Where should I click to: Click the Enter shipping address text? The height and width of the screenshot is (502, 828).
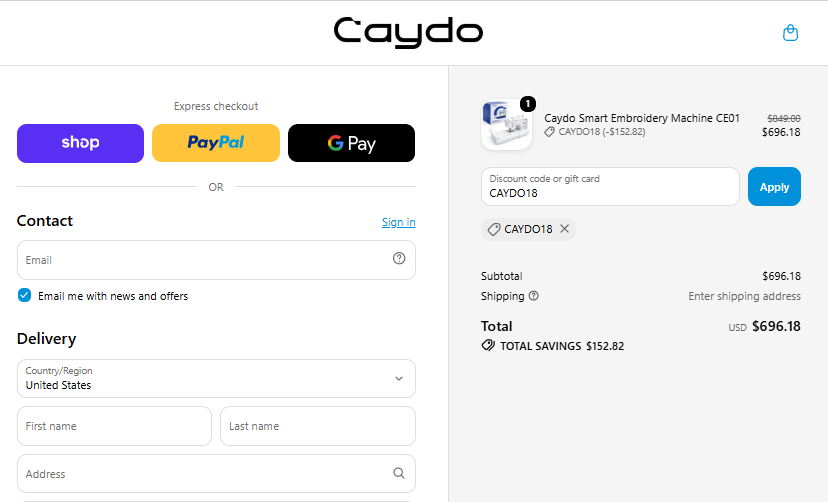[x=745, y=296]
